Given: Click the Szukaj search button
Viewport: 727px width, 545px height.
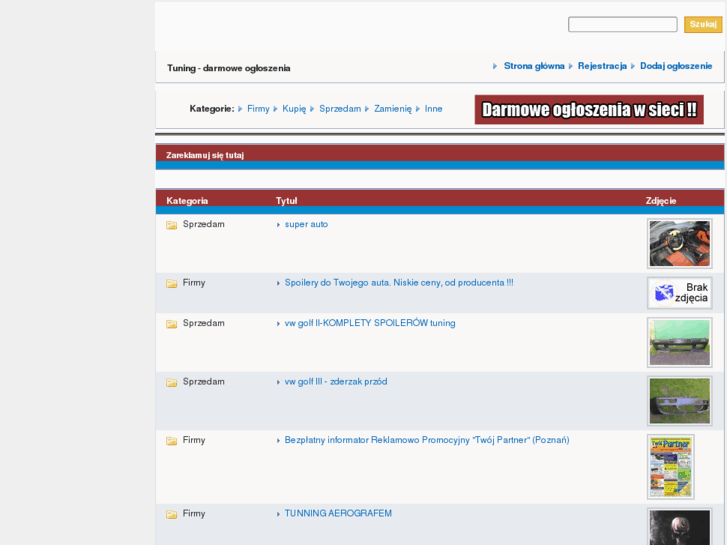Looking at the screenshot, I should pos(703,24).
